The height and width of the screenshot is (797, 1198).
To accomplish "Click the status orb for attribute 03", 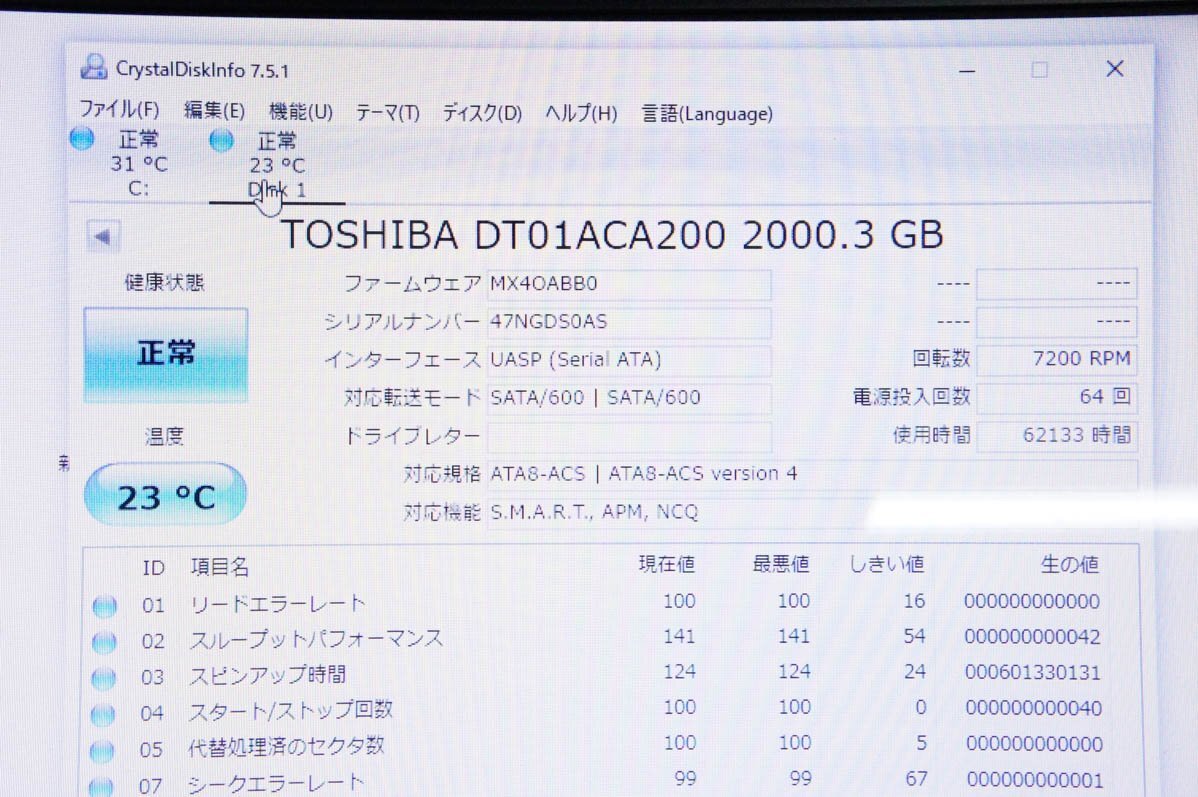I will tap(103, 678).
